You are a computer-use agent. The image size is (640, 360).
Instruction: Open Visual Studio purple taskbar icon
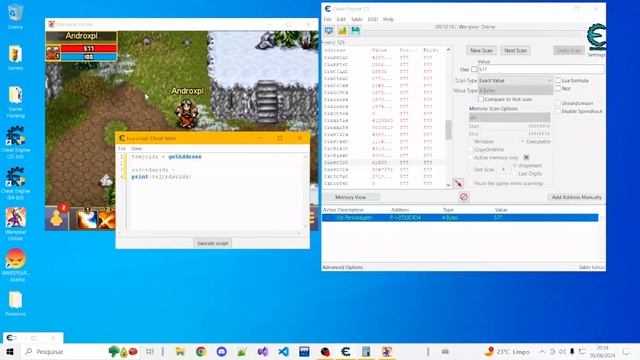coord(263,351)
